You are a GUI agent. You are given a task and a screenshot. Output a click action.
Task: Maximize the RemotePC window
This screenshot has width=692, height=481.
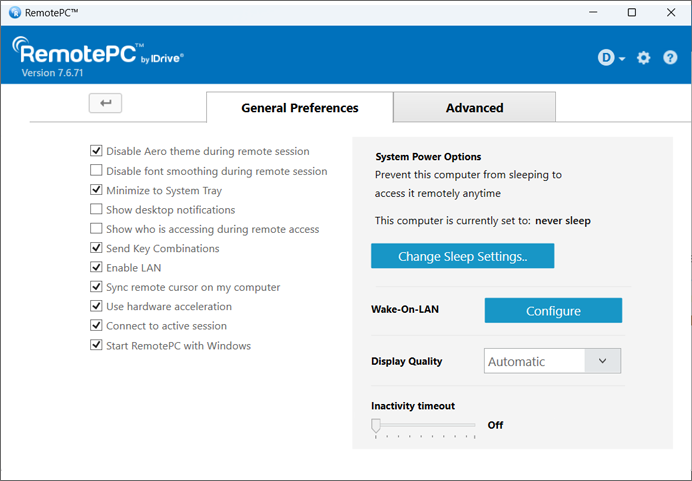click(631, 13)
